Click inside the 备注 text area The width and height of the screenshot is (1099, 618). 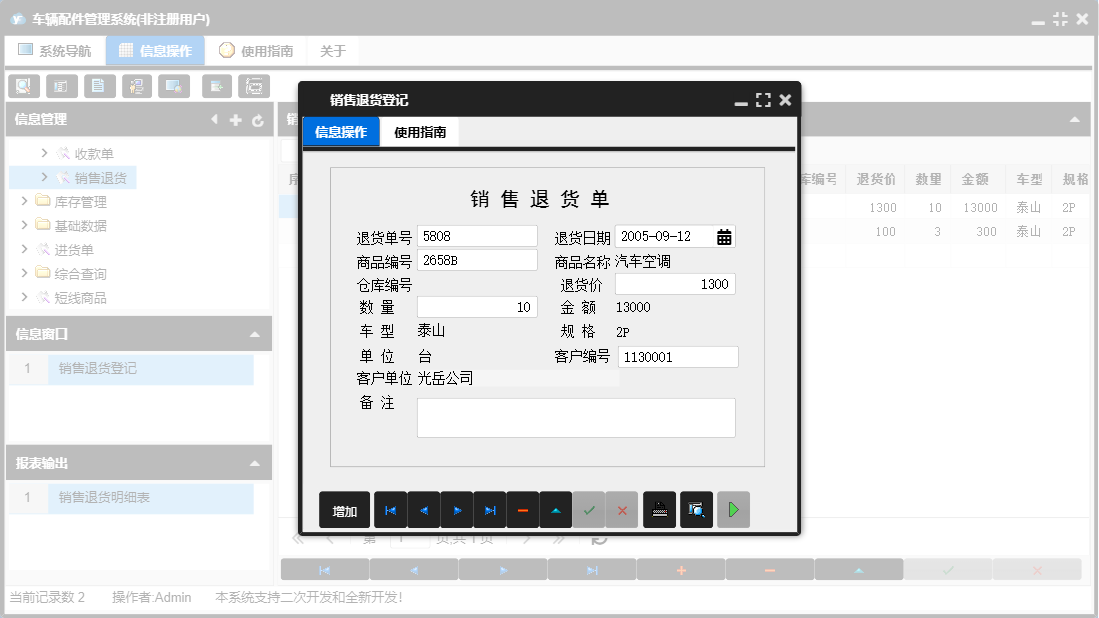[x=575, y=417]
